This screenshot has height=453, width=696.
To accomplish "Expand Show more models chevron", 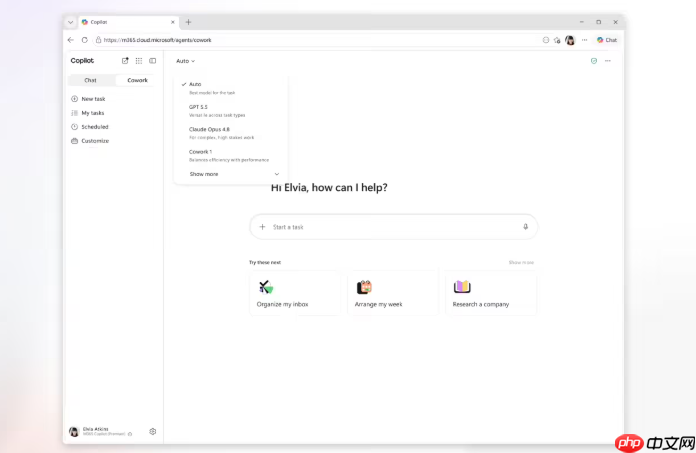I will coord(277,174).
